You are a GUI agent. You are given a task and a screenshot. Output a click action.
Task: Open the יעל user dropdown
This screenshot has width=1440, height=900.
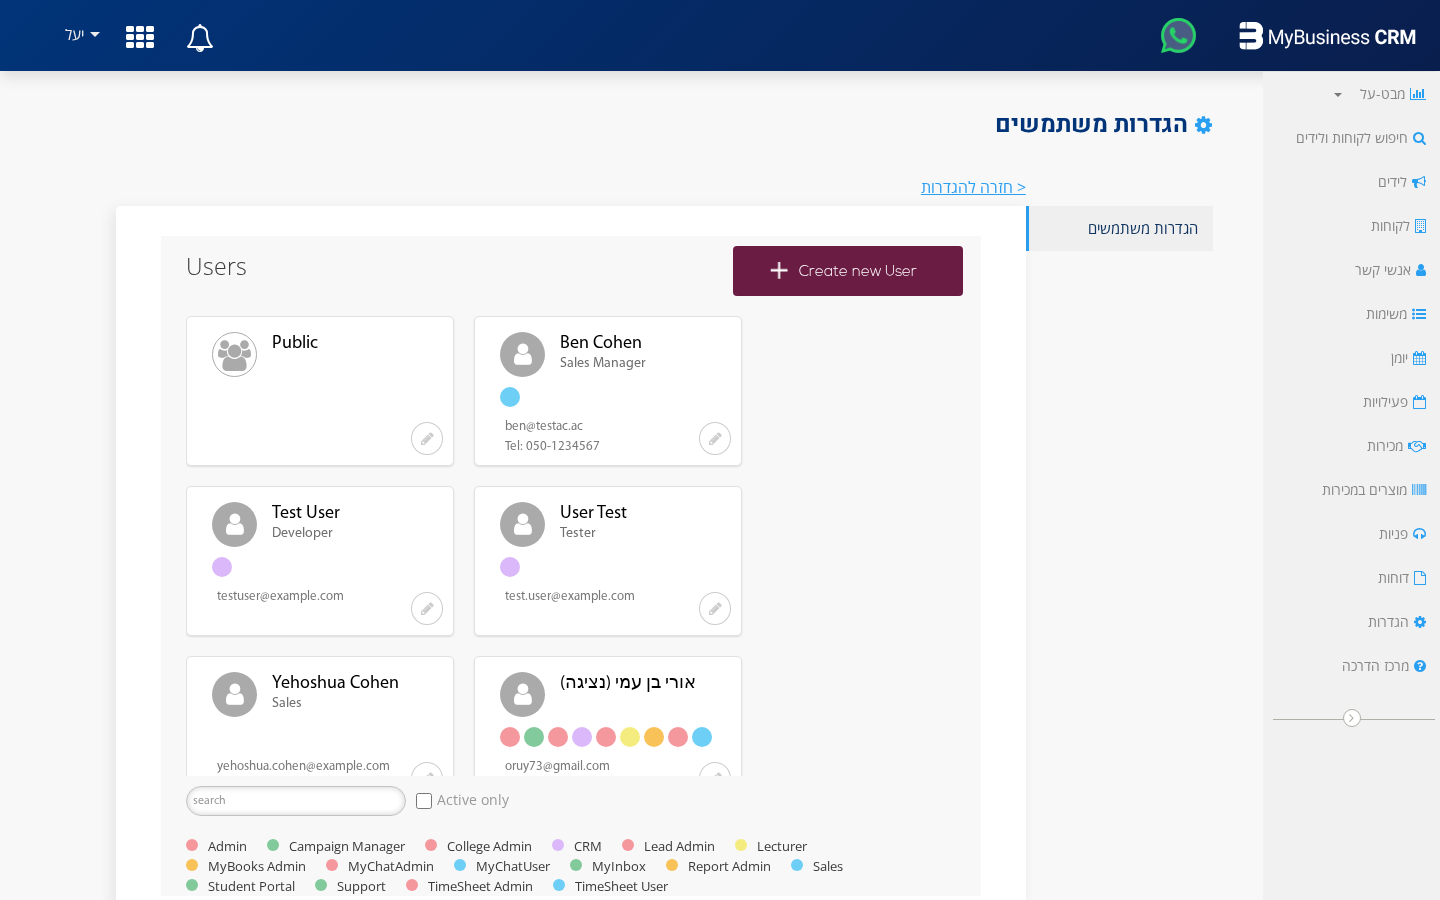(80, 35)
